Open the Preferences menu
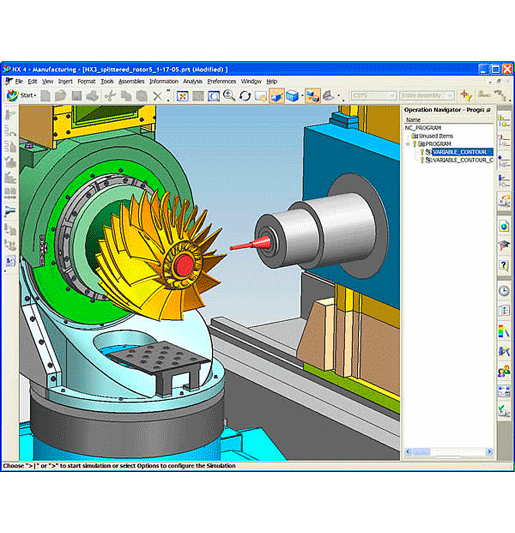Image resolution: width=515 pixels, height=533 pixels. coord(222,81)
